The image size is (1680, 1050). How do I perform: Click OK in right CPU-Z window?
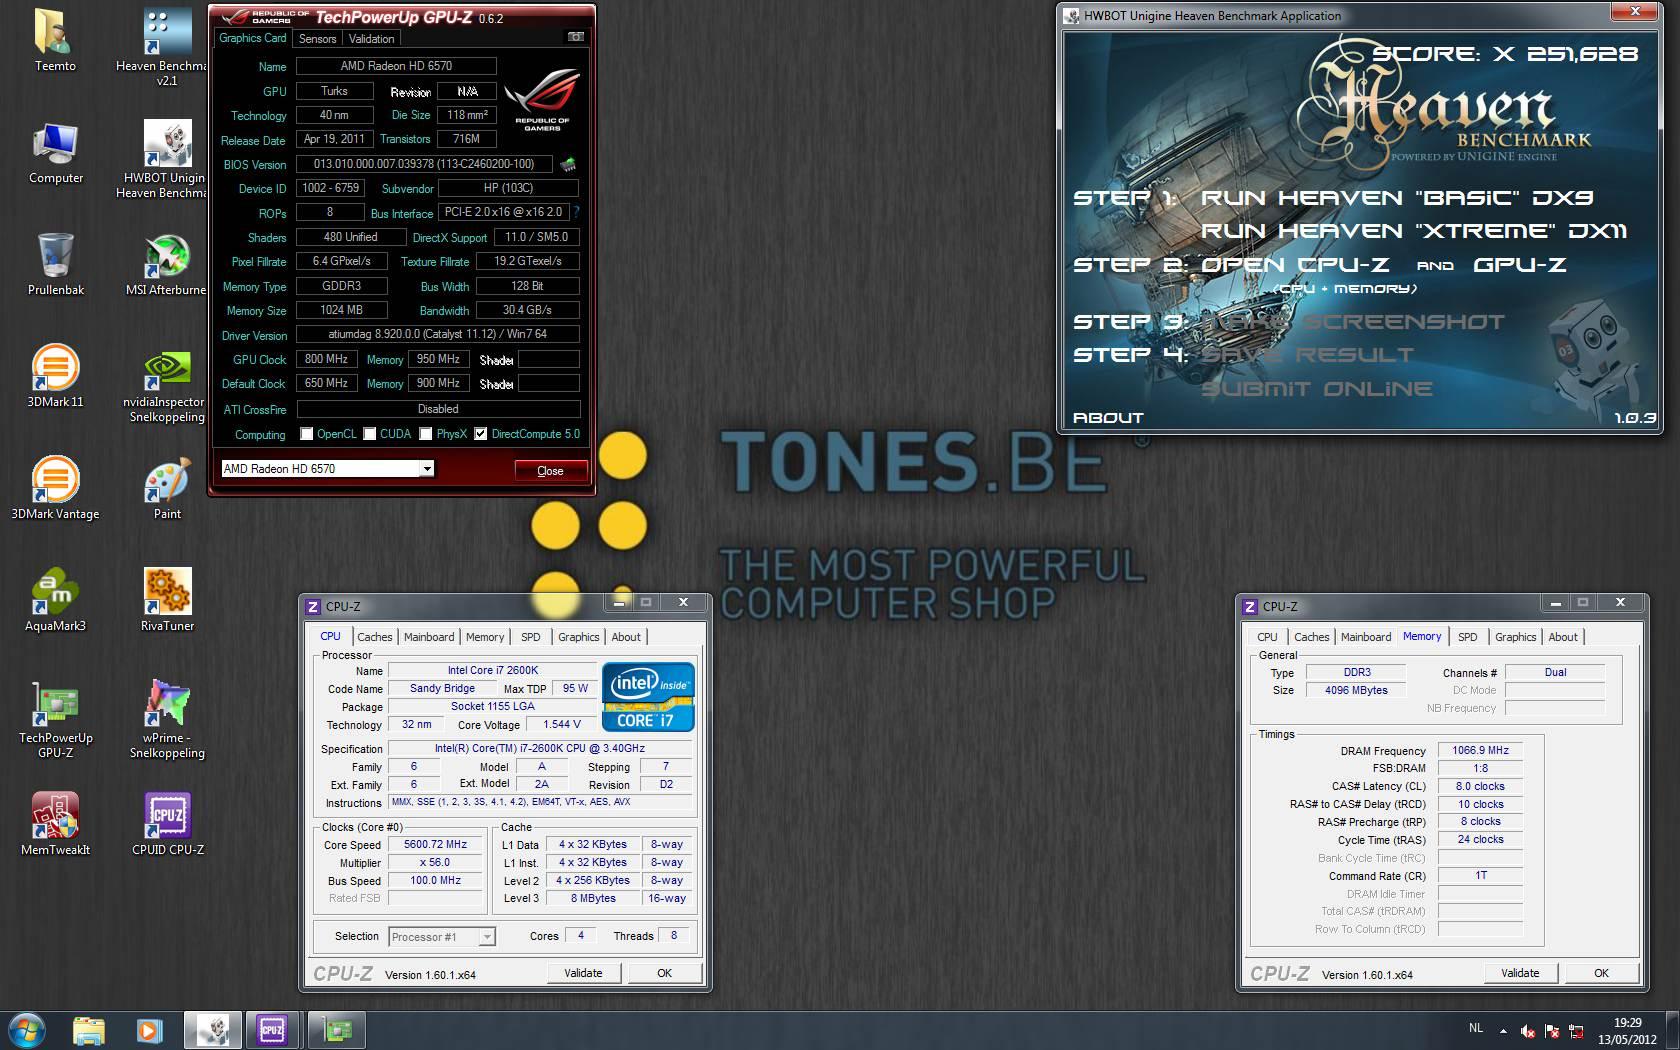pos(1601,973)
